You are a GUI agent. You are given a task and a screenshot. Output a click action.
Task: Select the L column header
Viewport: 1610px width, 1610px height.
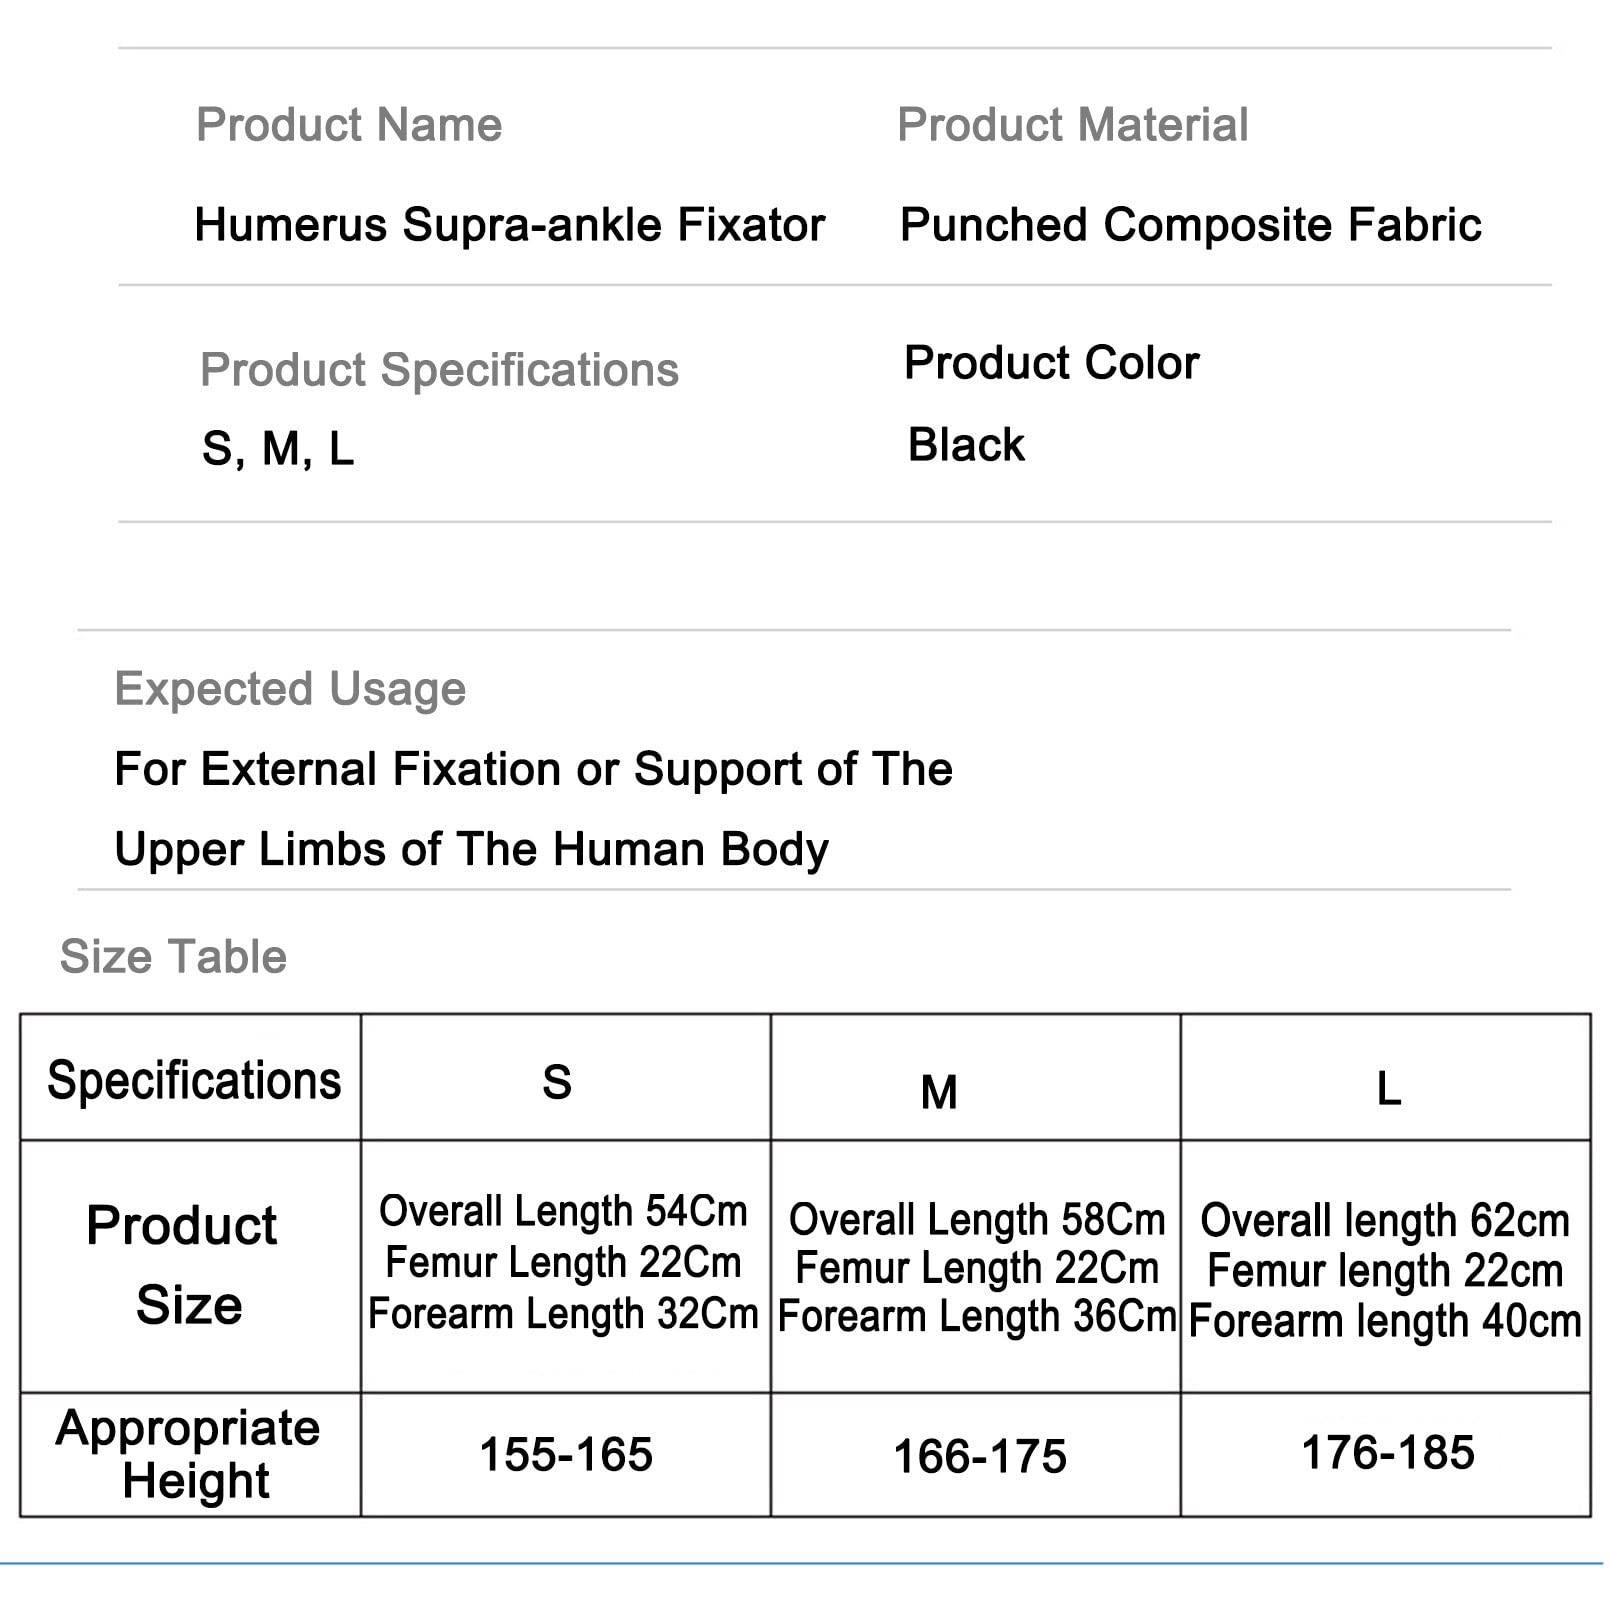1388,1089
